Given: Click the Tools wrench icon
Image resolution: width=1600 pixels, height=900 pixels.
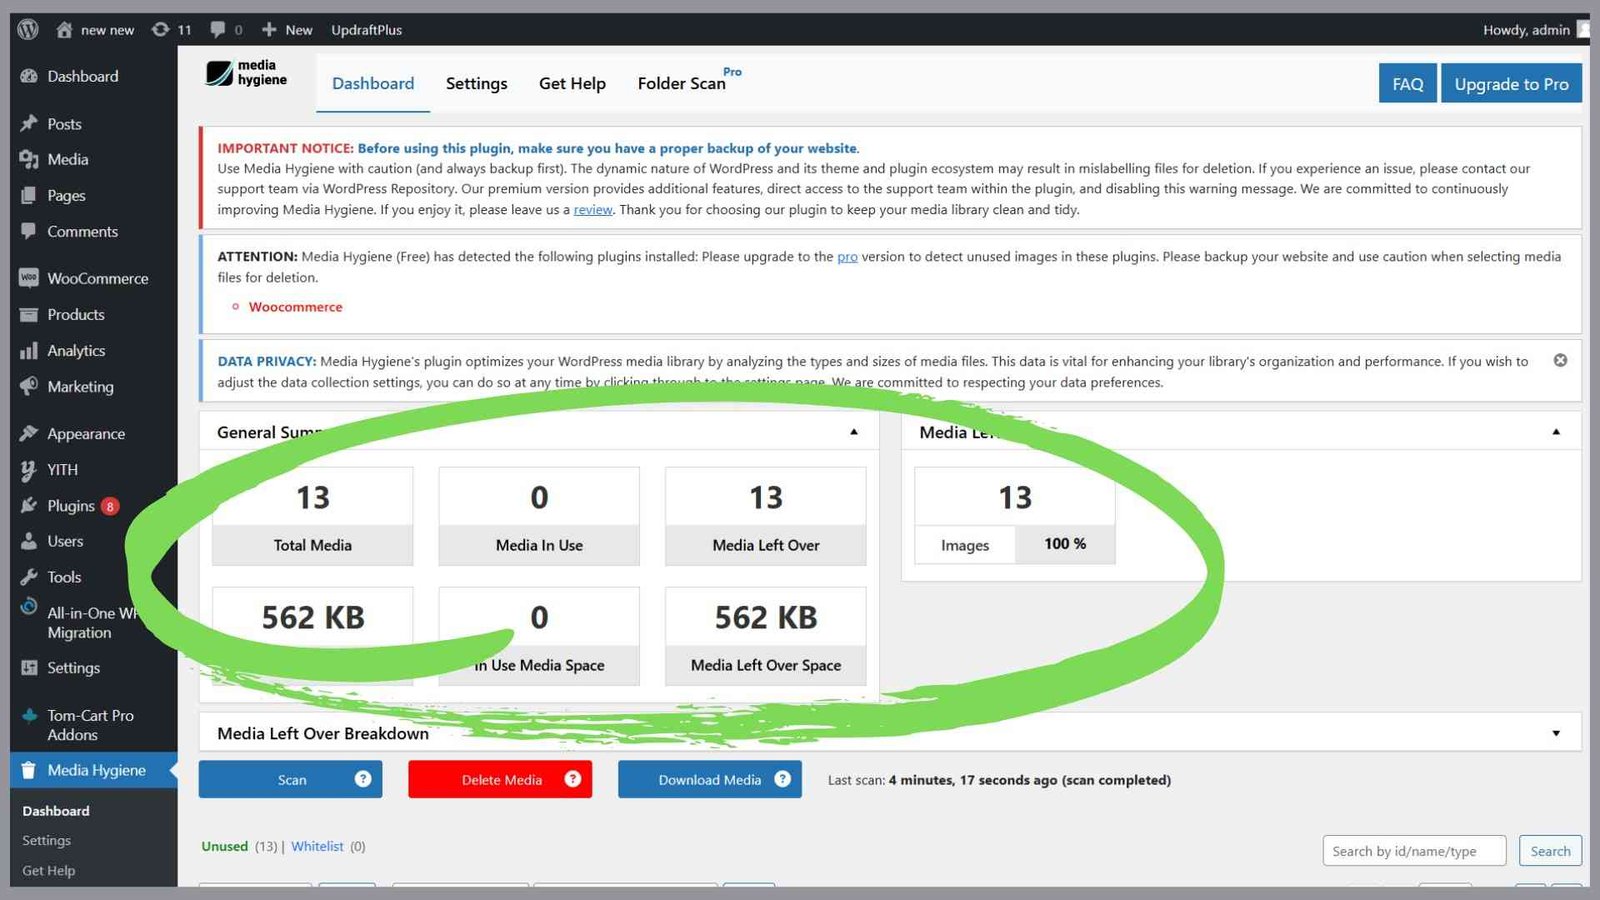Looking at the screenshot, I should pos(29,577).
